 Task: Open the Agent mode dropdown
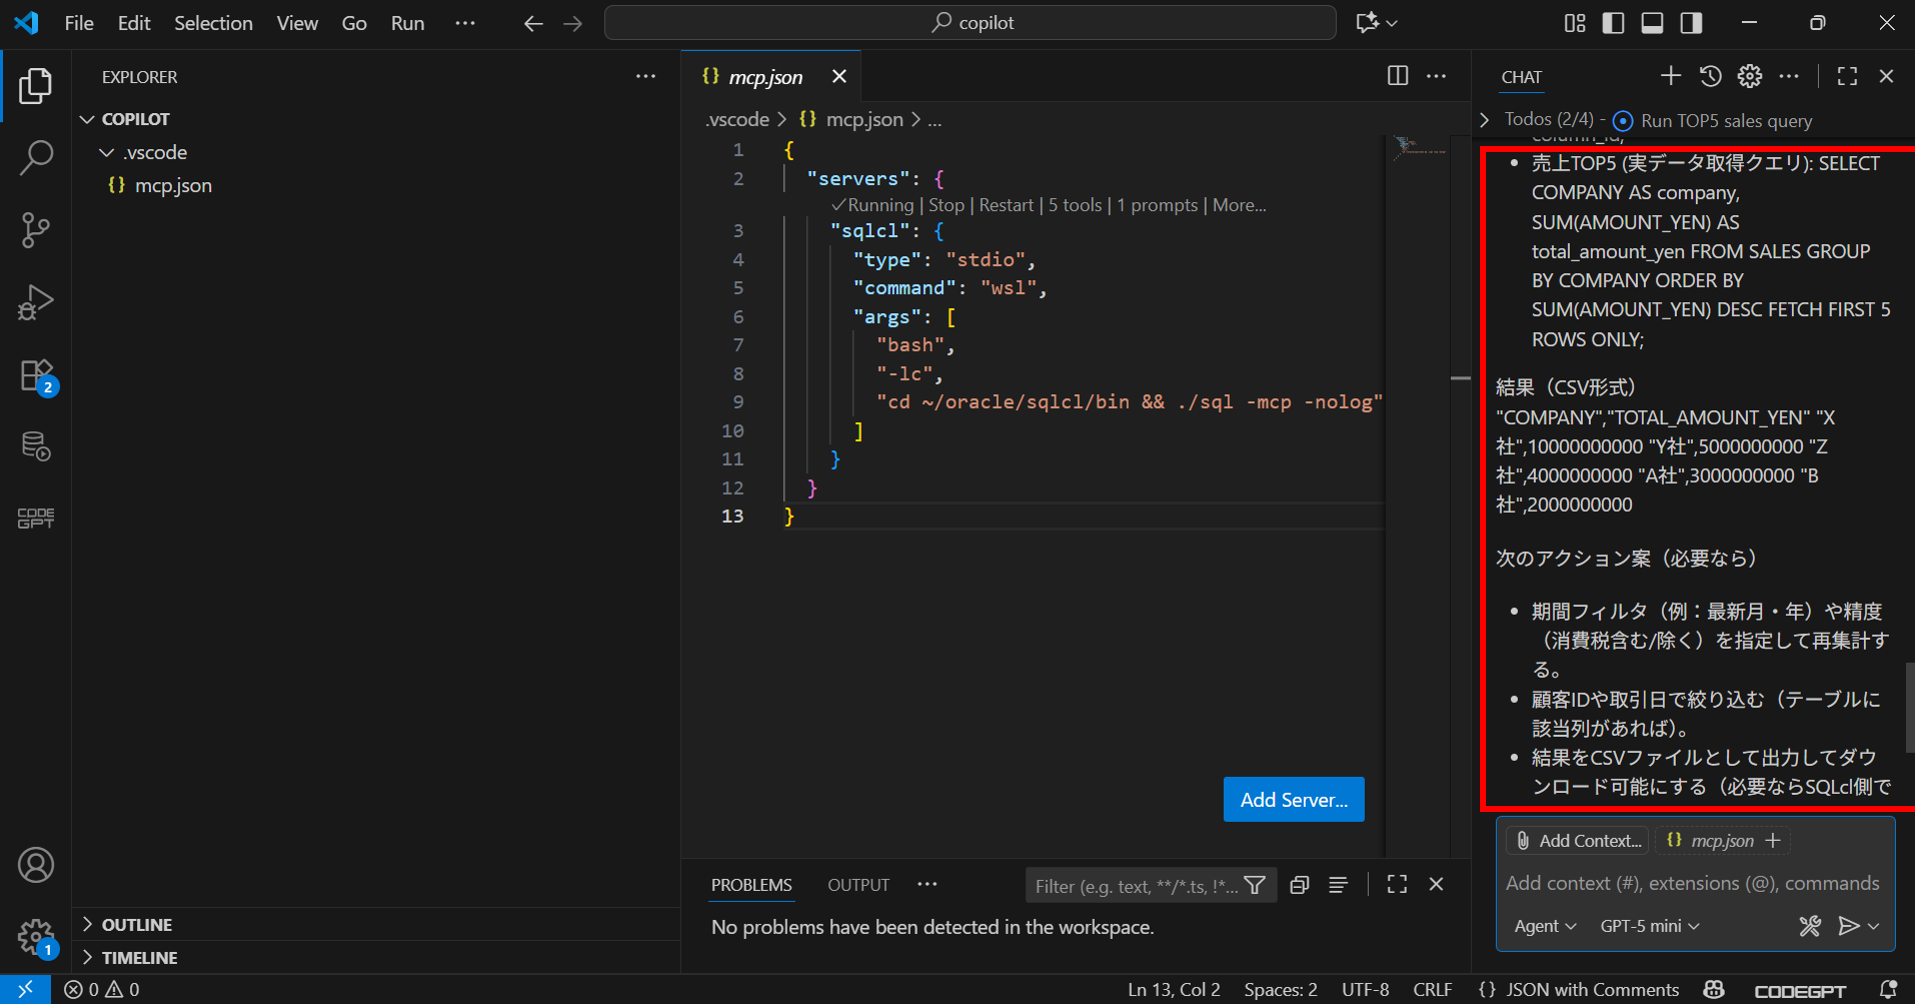pos(1544,926)
